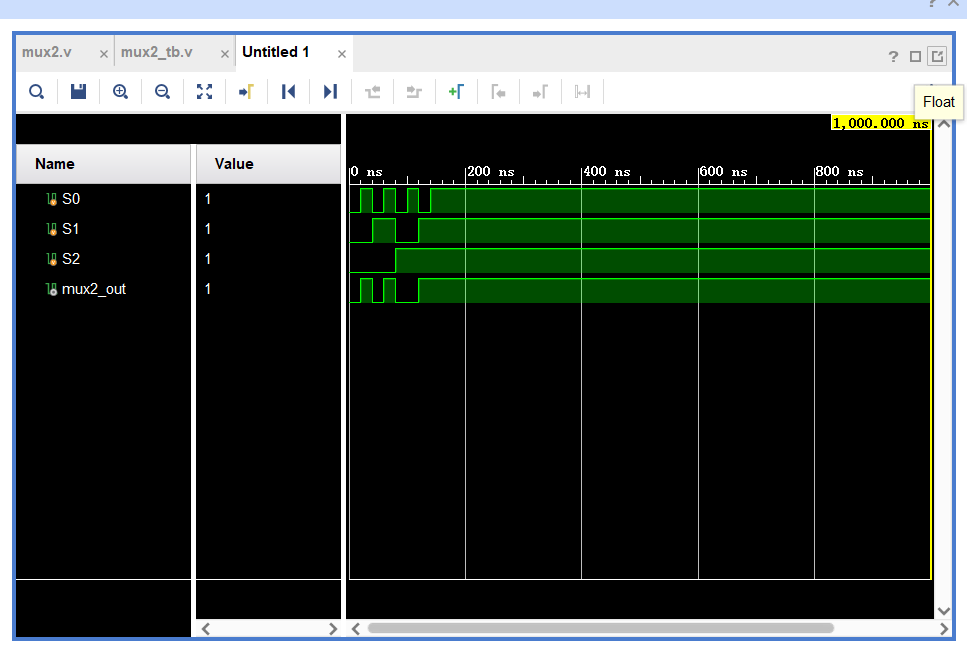Add a marker to the waveform
Image resolution: width=967 pixels, height=648 pixels.
point(456,92)
